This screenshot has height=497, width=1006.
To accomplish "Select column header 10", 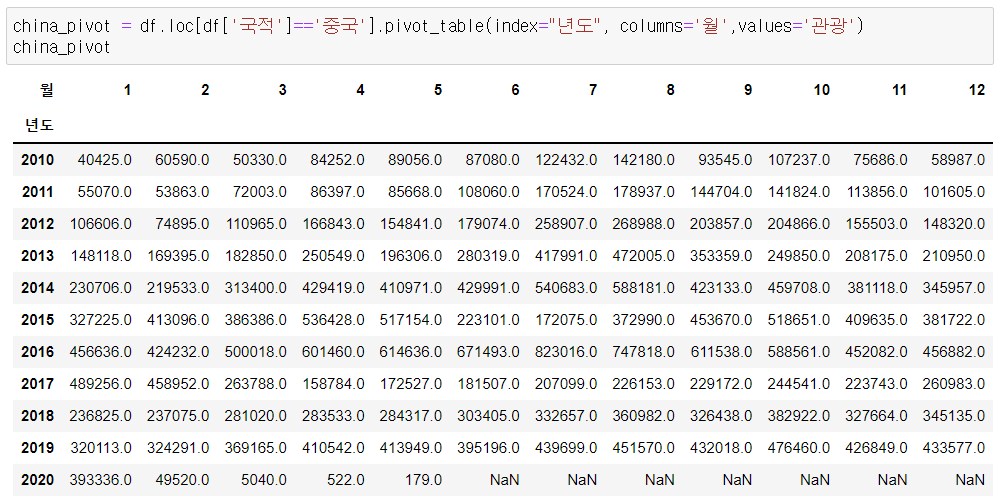I will [821, 90].
